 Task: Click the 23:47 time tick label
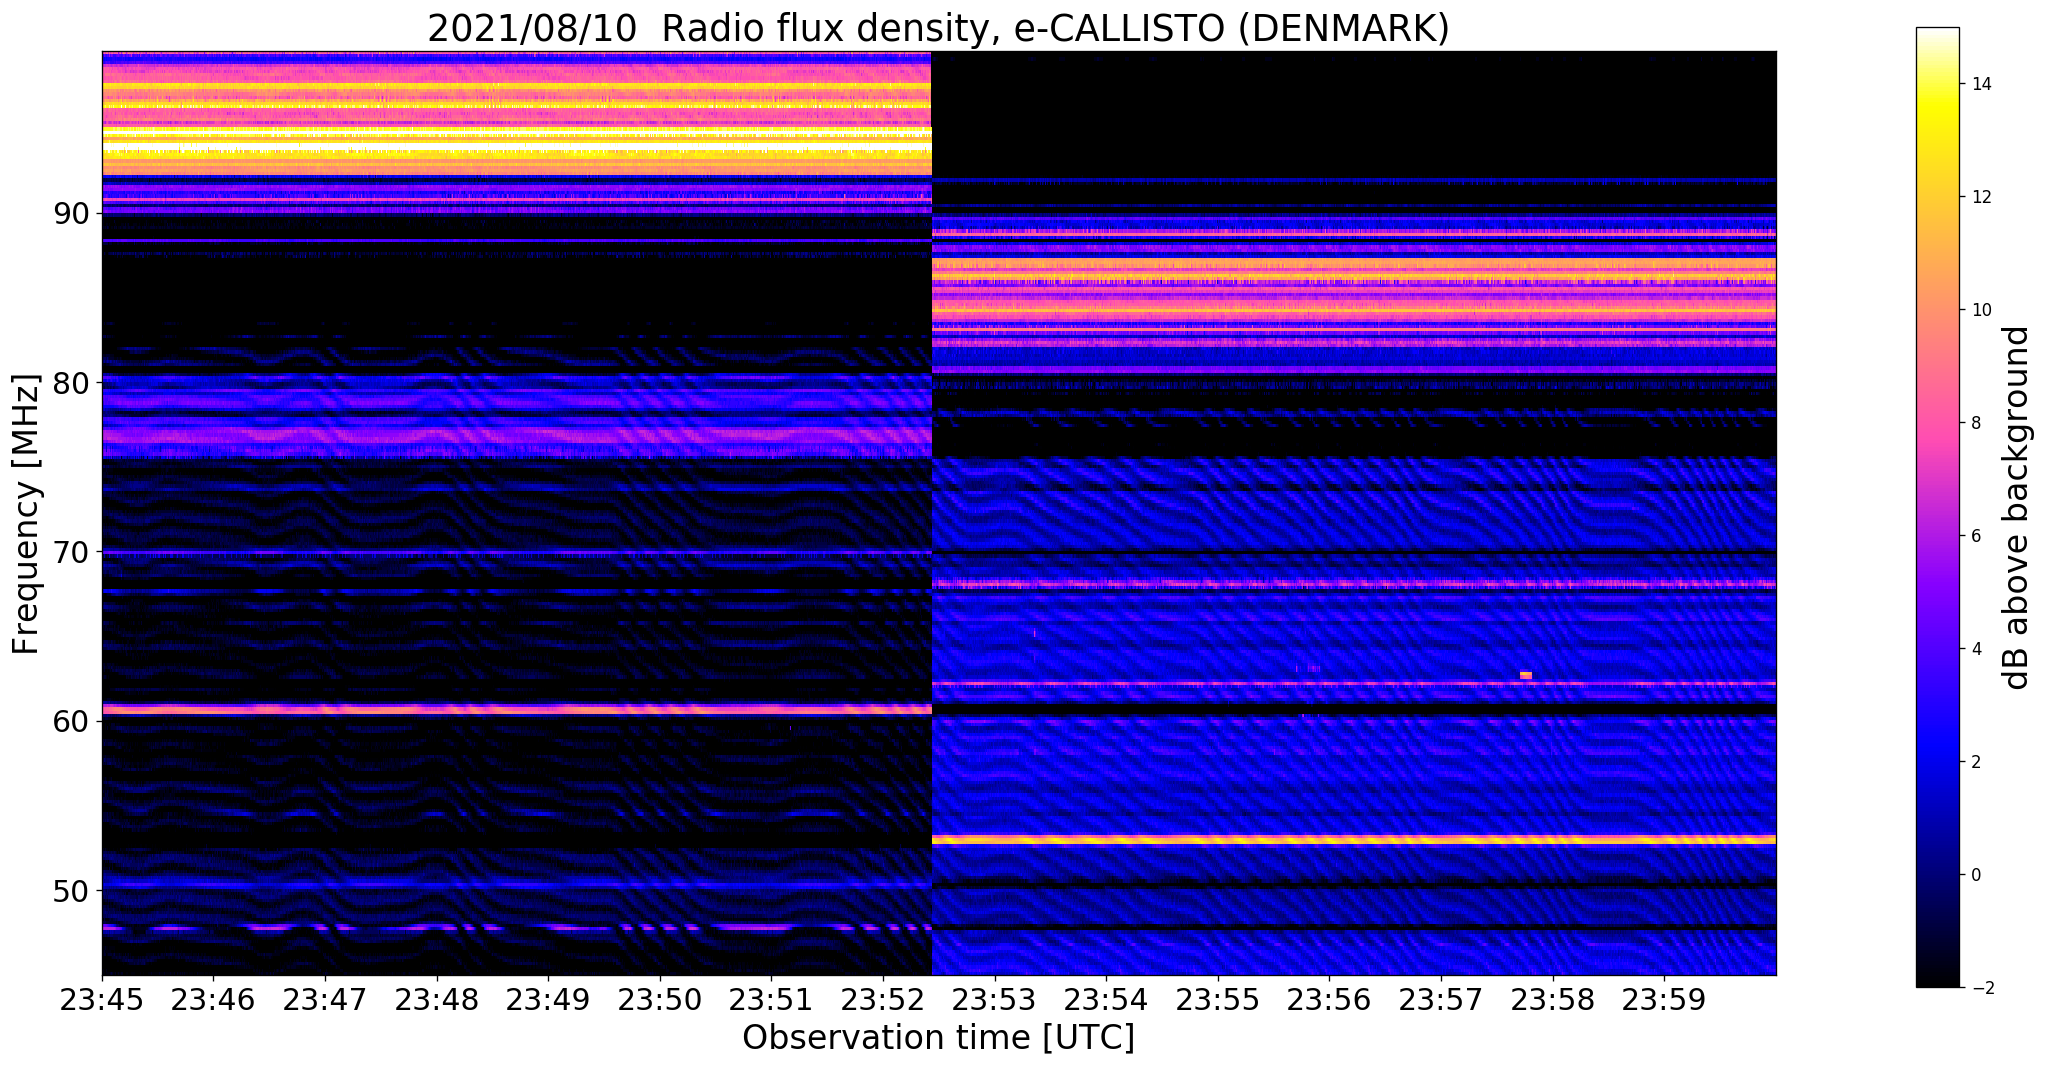(325, 1001)
